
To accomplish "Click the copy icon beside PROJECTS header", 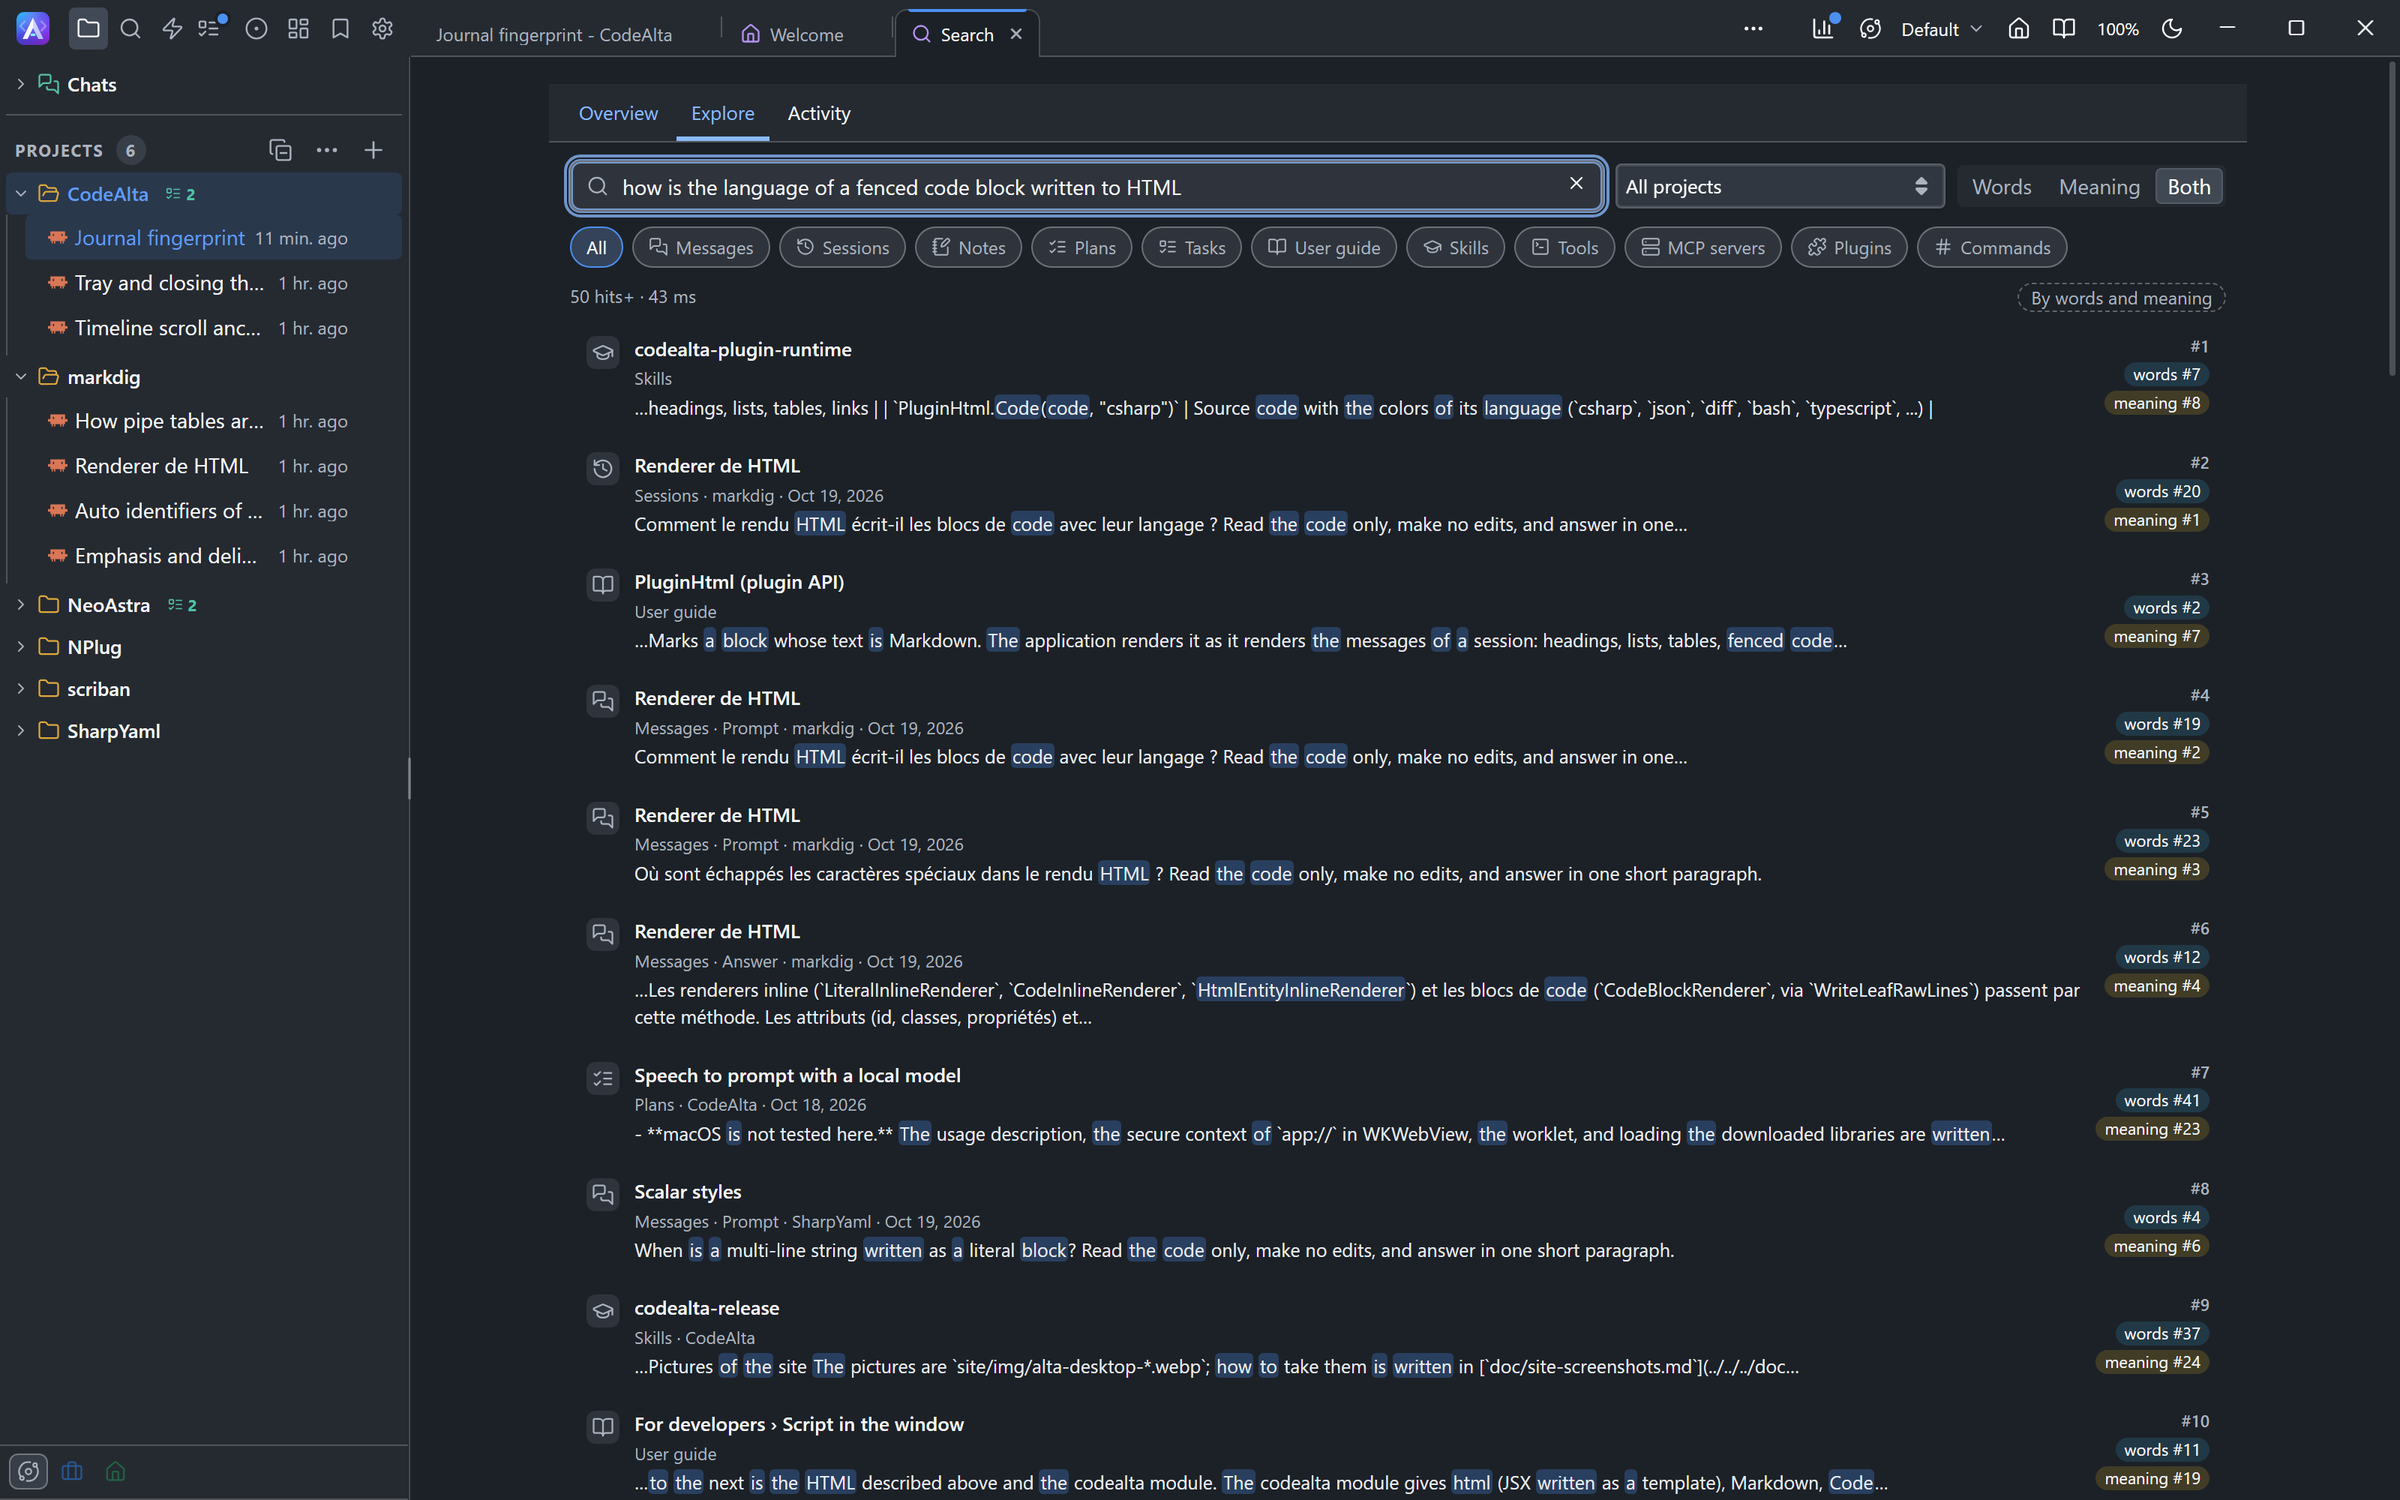I will (280, 150).
